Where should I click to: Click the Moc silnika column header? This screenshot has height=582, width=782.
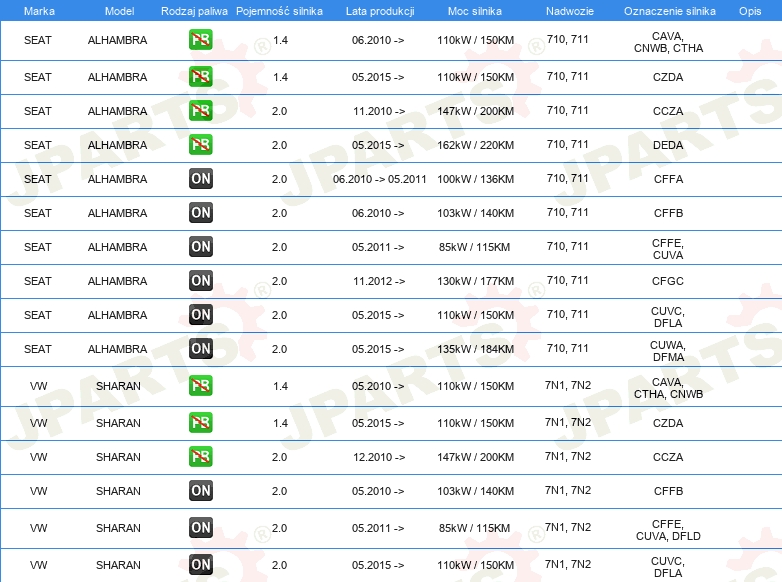(x=475, y=11)
